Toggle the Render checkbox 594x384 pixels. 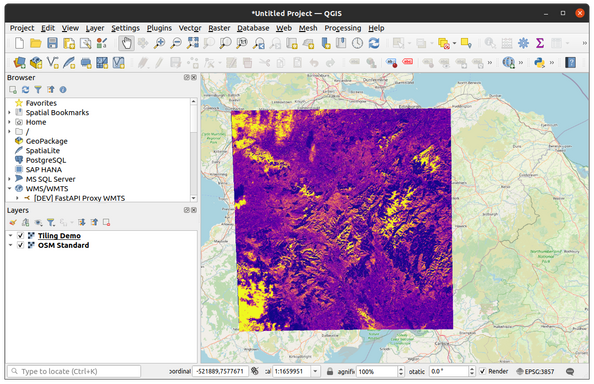(x=483, y=372)
